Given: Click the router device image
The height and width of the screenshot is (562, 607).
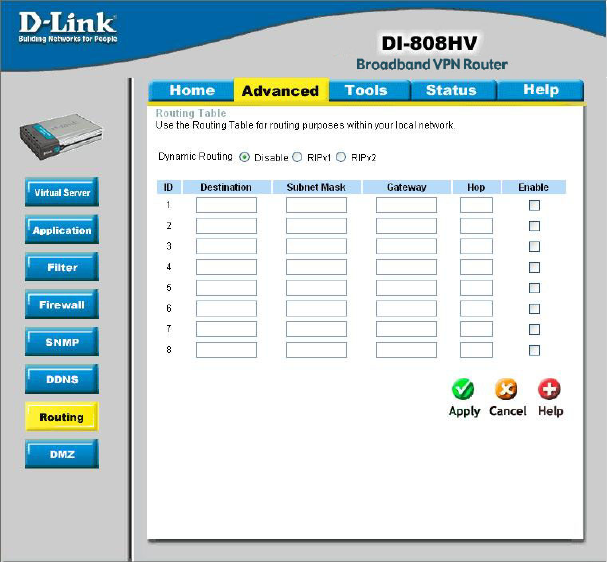Looking at the screenshot, I should tap(62, 136).
